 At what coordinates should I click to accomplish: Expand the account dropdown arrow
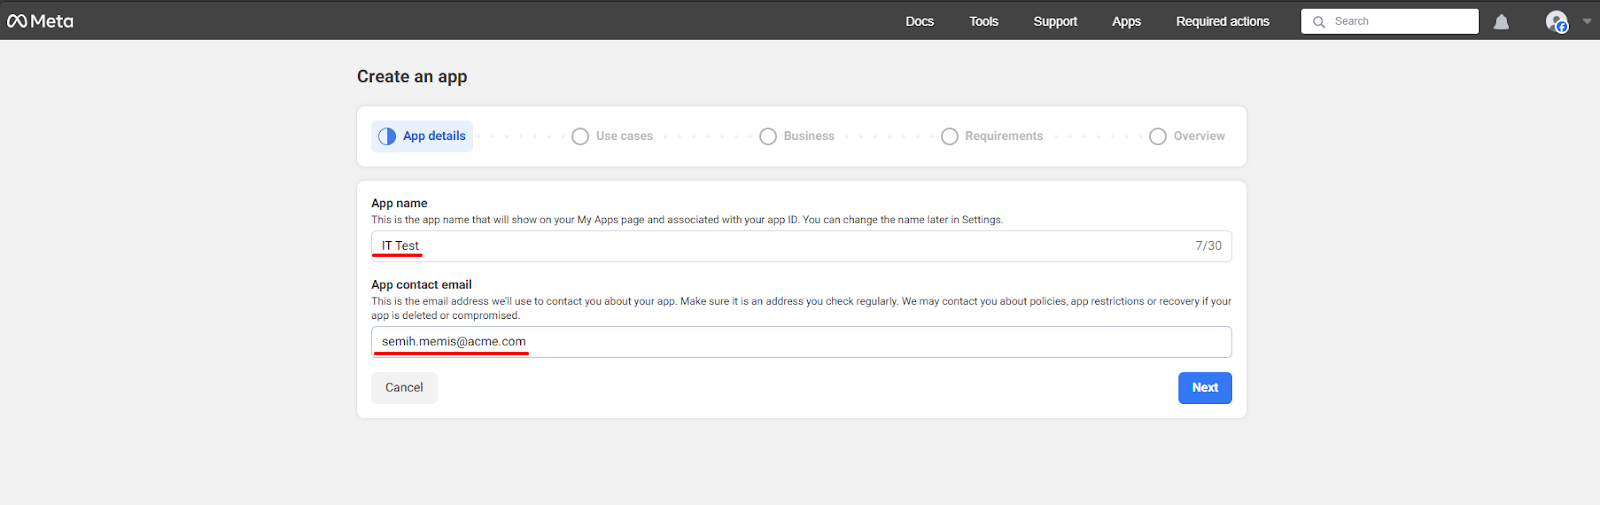coord(1587,21)
